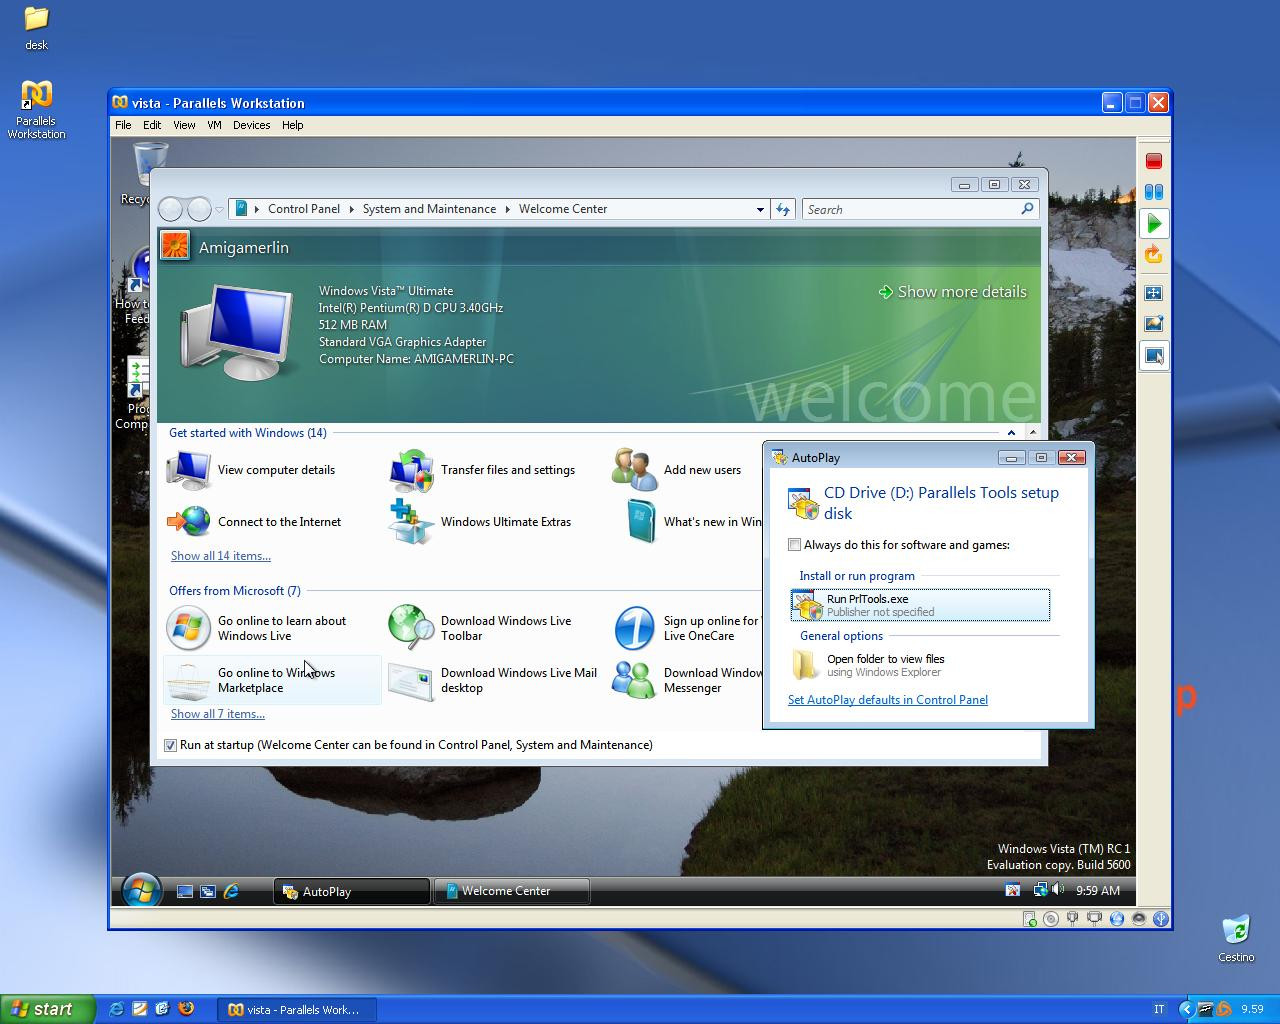Screen dimensions: 1280x1024
Task: Click vista - Parallels Workstation XP taskbar button
Action: (x=297, y=1009)
